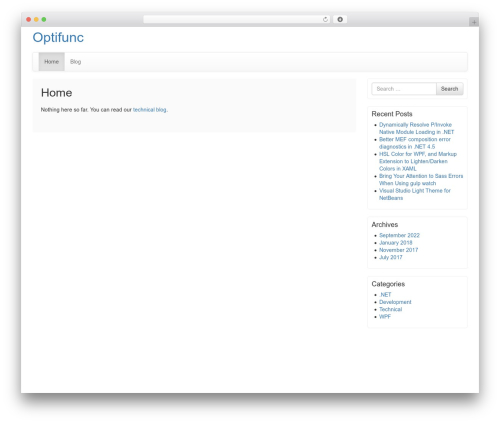Open the September 2022 archive
Screen dimensions: 500x423
click(x=399, y=235)
